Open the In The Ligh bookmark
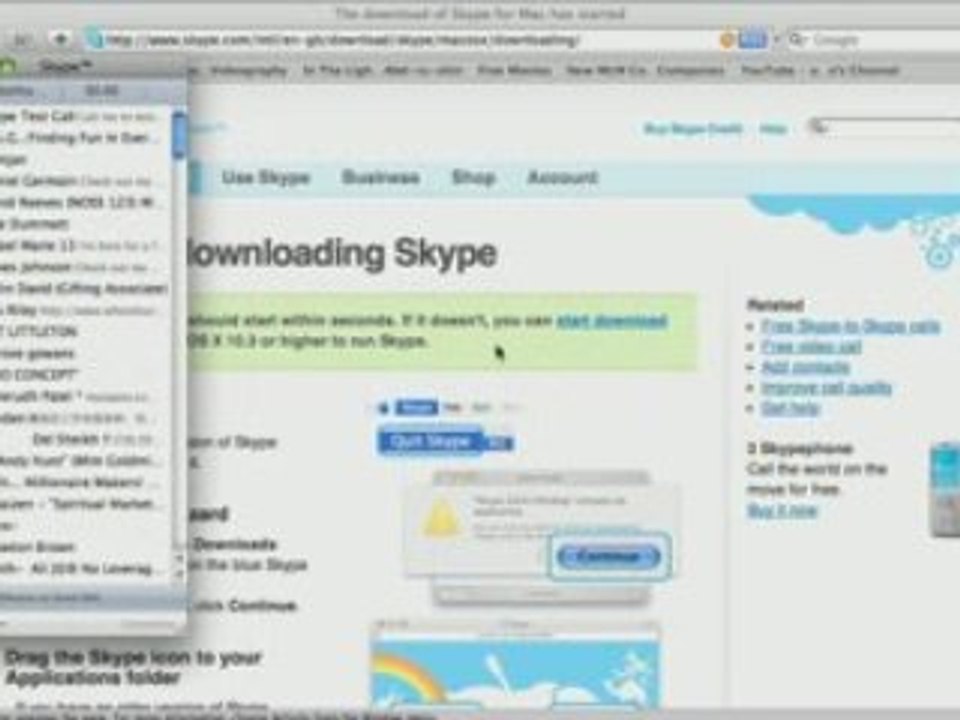 pos(337,70)
